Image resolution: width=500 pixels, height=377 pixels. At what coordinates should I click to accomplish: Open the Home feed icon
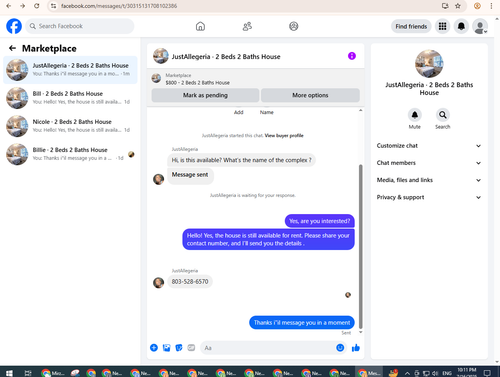(x=200, y=26)
